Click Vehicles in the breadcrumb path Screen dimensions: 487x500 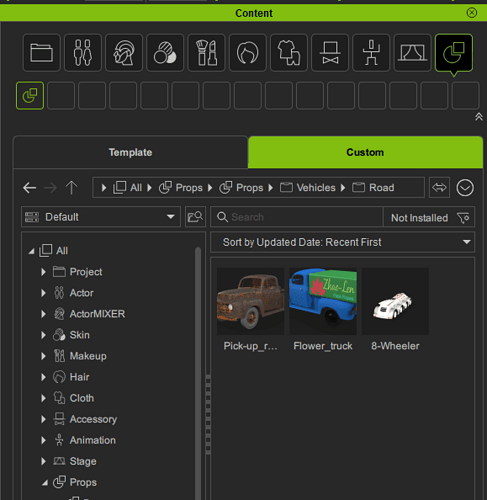316,188
